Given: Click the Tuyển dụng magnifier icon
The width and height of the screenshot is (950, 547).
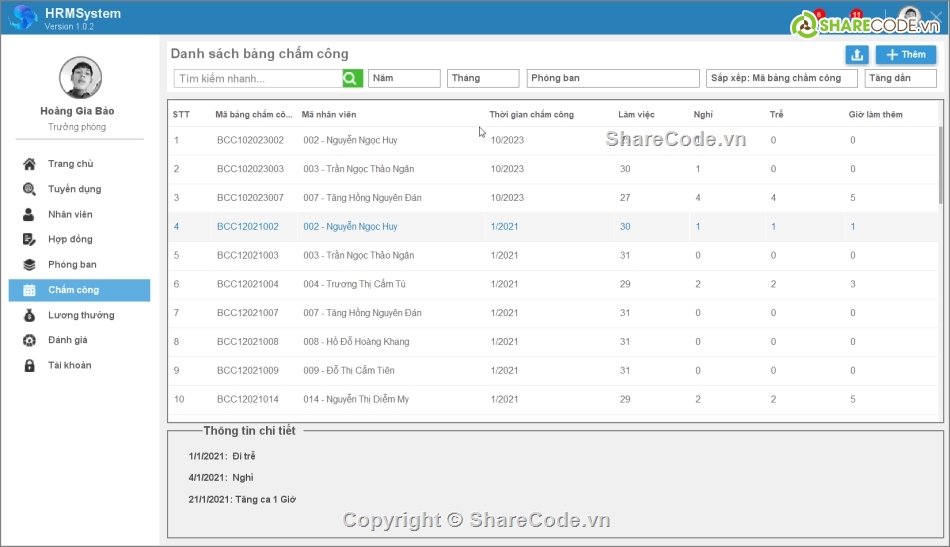Looking at the screenshot, I should (x=29, y=189).
